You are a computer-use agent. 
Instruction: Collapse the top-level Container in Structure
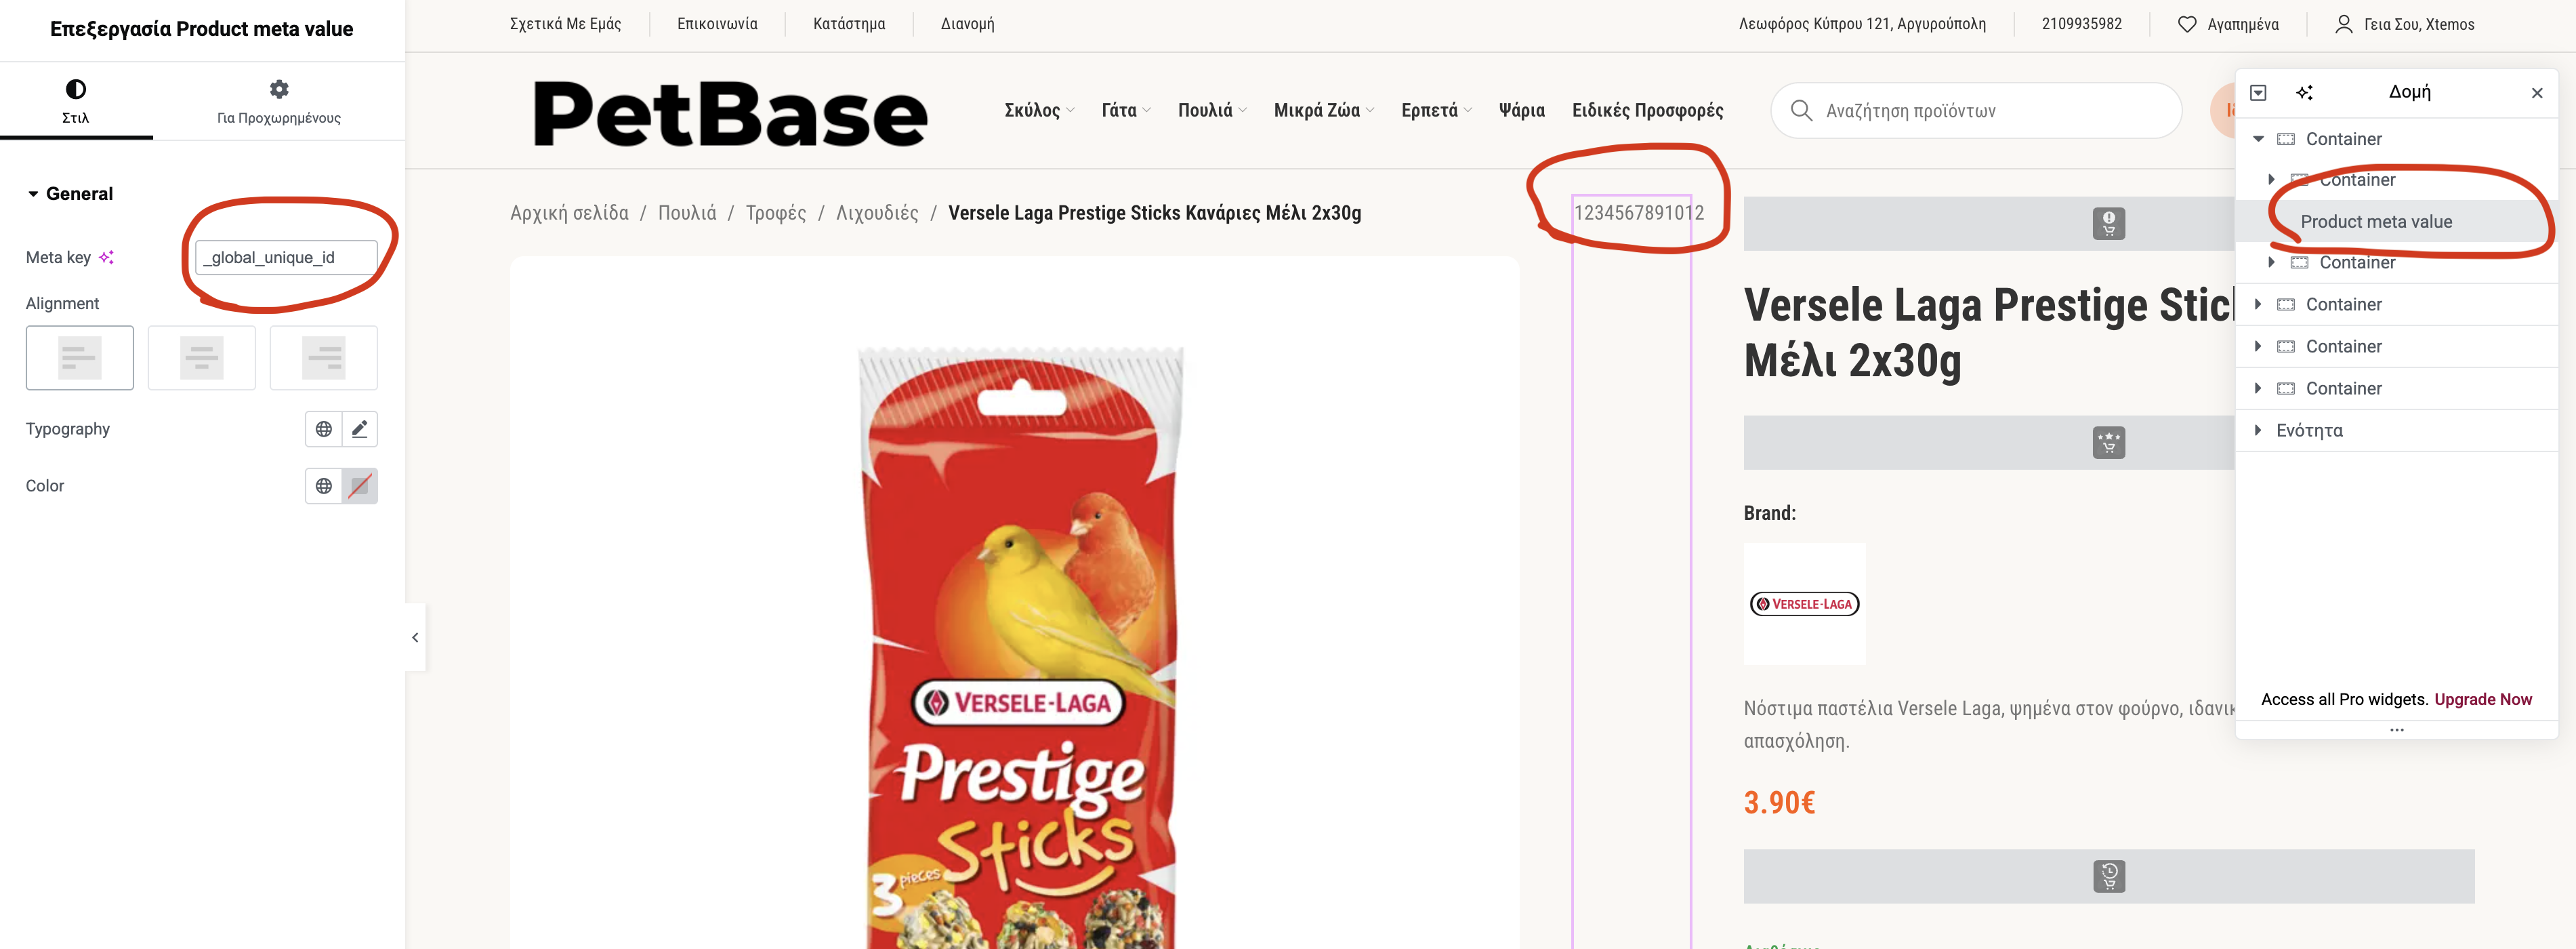(2258, 139)
